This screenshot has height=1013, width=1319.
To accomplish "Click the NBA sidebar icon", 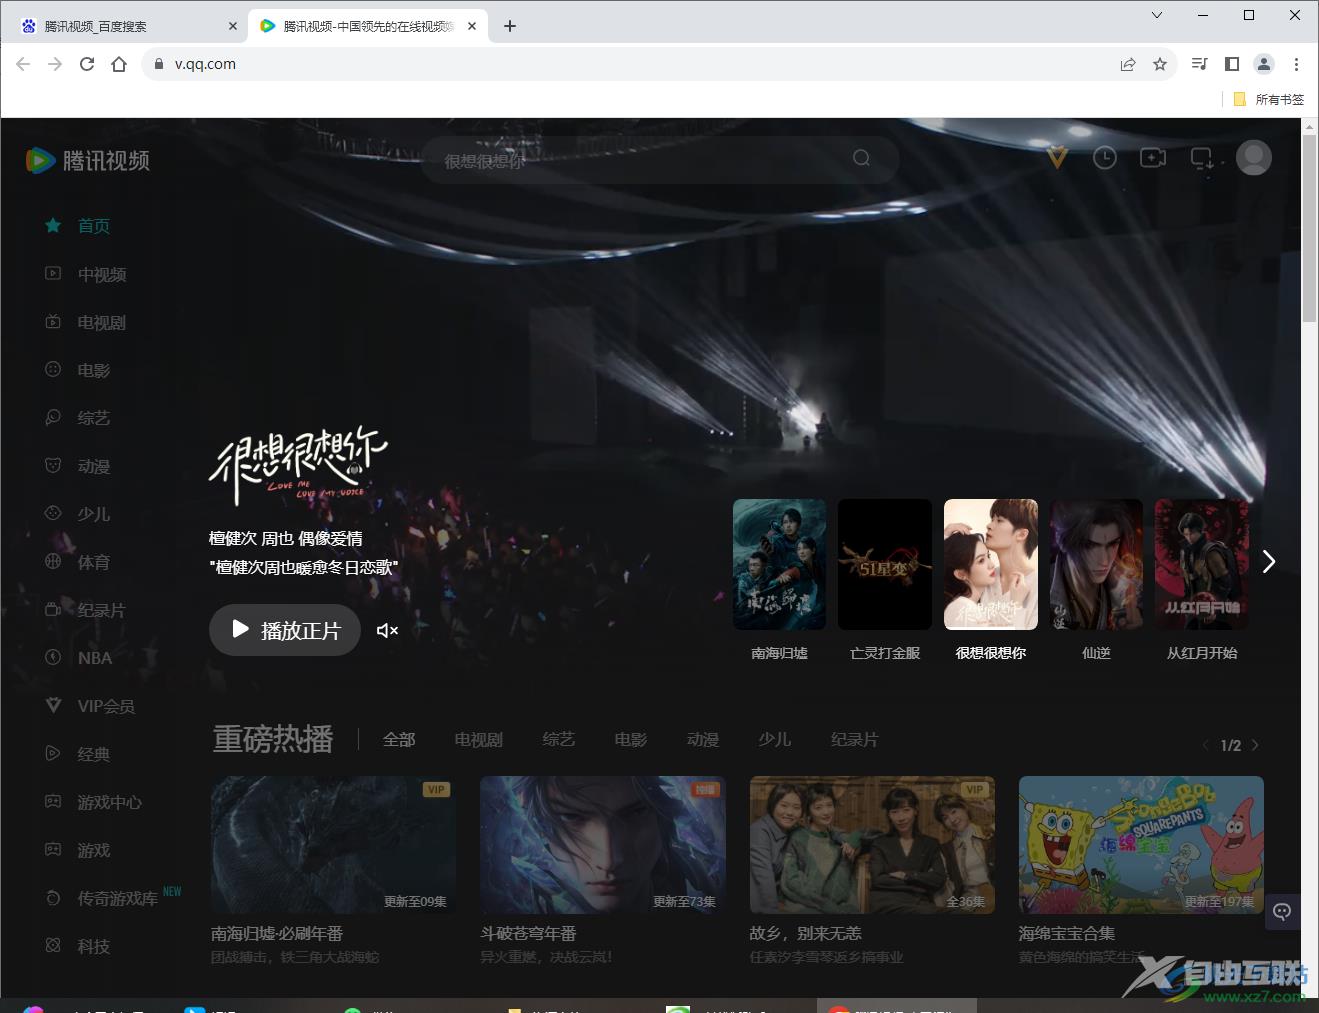I will 53,657.
